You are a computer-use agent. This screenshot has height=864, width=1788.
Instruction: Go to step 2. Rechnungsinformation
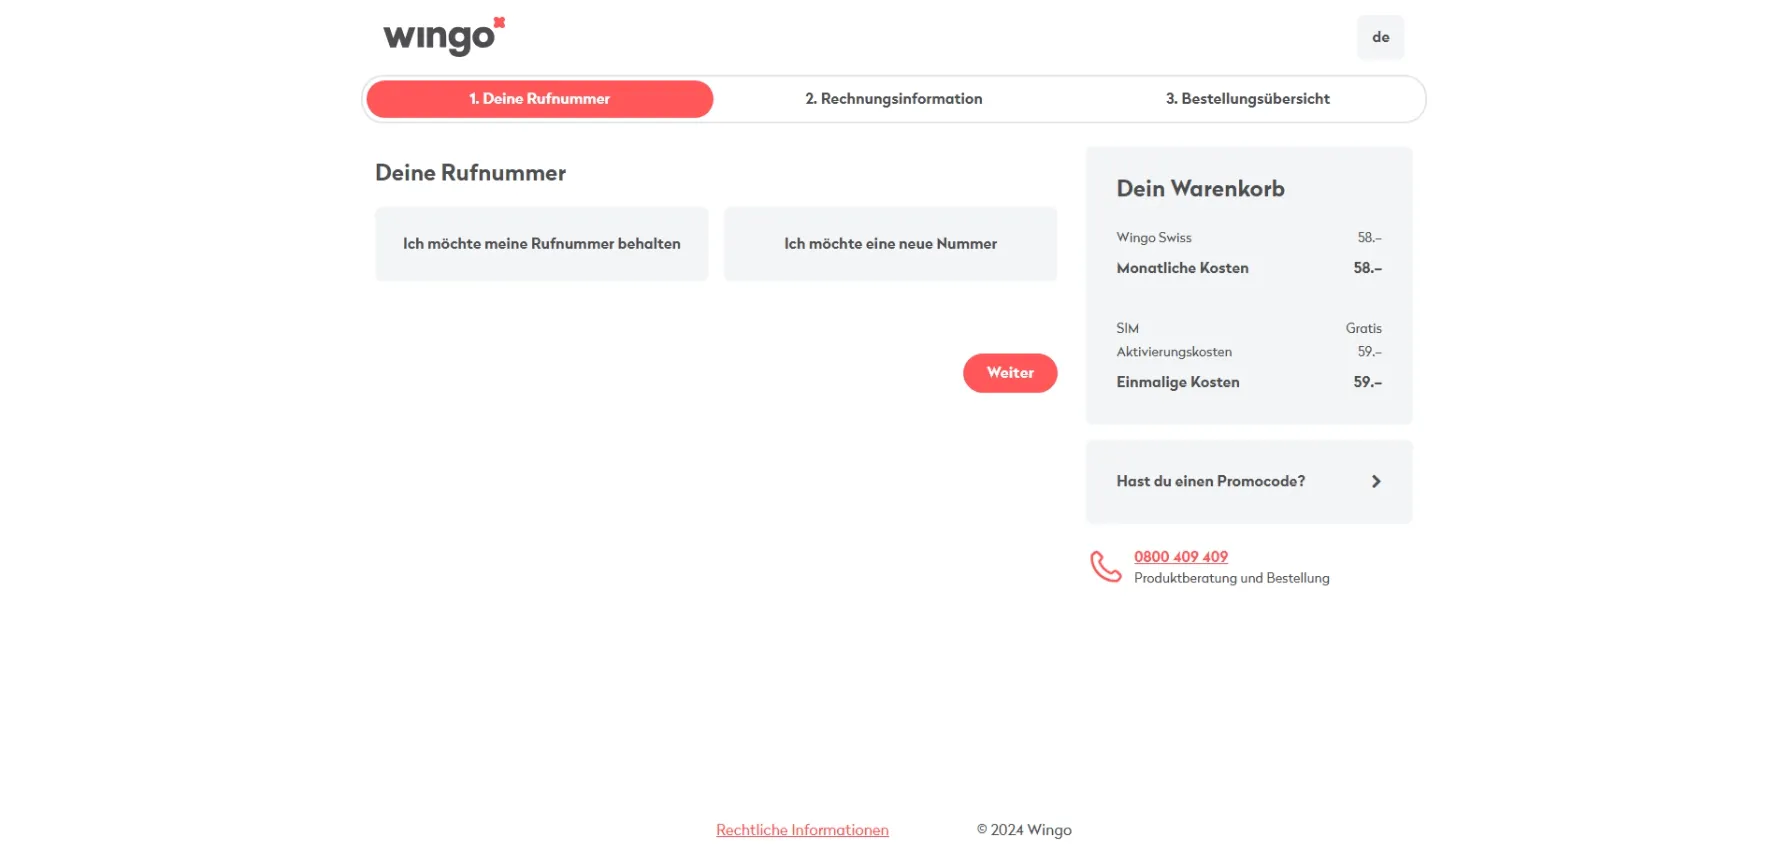click(894, 99)
